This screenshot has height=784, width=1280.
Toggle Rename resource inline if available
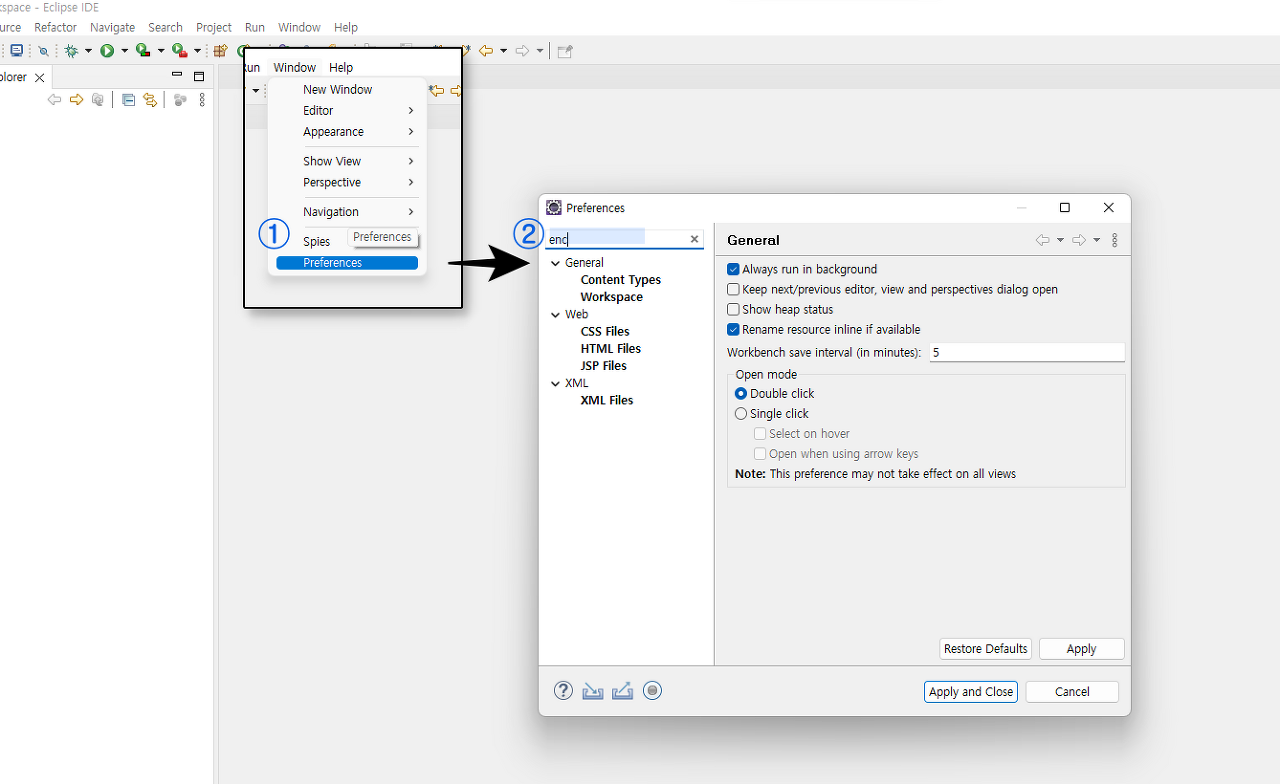pos(733,329)
